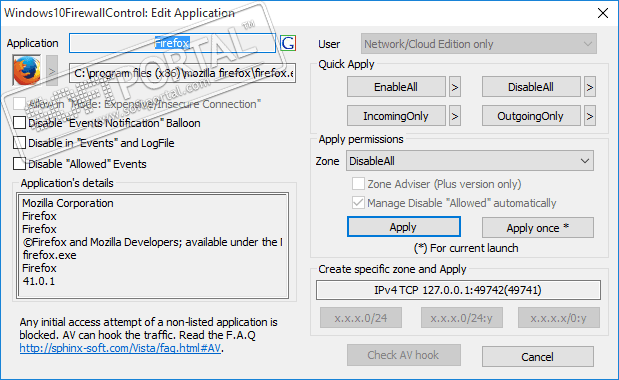Click the Check AV hook button
Viewport: 619px width, 380px height.
[403, 355]
